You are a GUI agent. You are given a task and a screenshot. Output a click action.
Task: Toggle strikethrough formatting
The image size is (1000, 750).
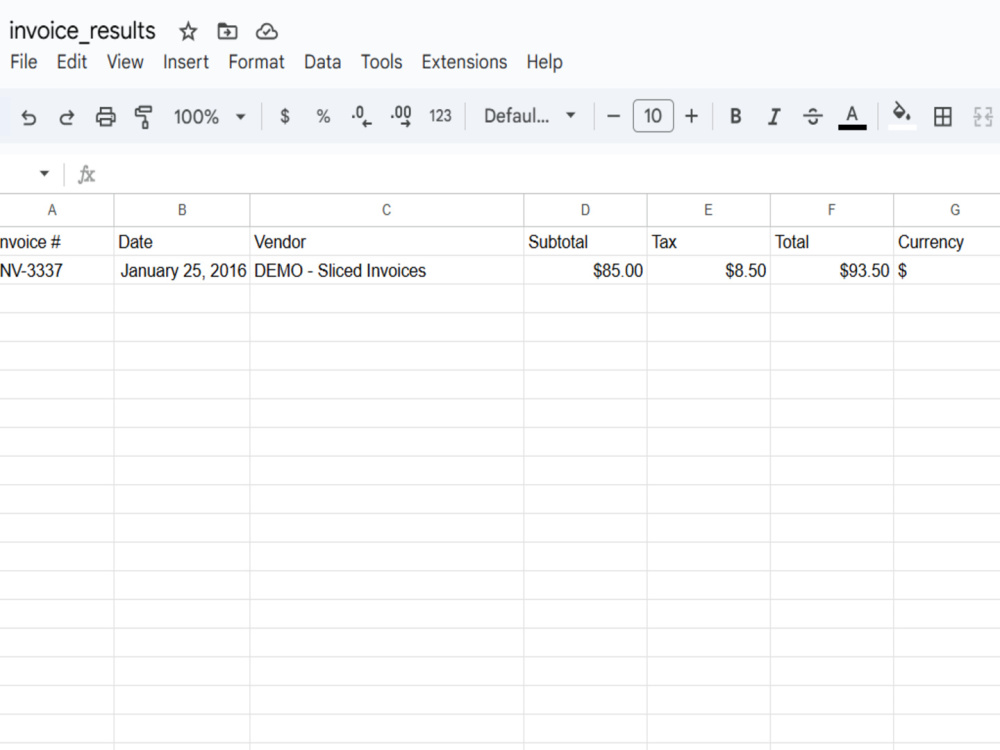812,116
